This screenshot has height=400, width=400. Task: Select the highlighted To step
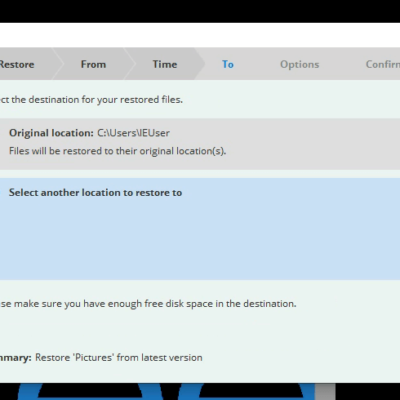pyautogui.click(x=228, y=64)
